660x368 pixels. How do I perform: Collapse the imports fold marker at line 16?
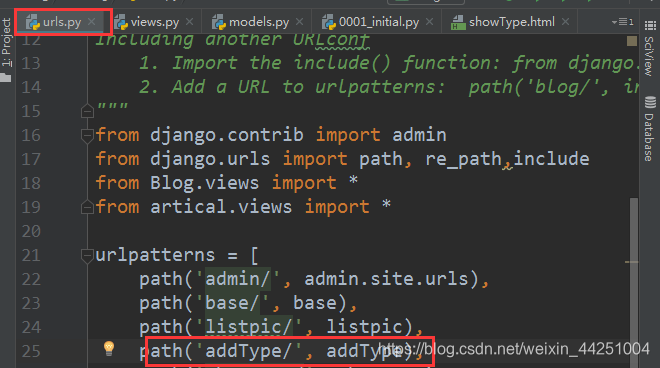point(87,136)
